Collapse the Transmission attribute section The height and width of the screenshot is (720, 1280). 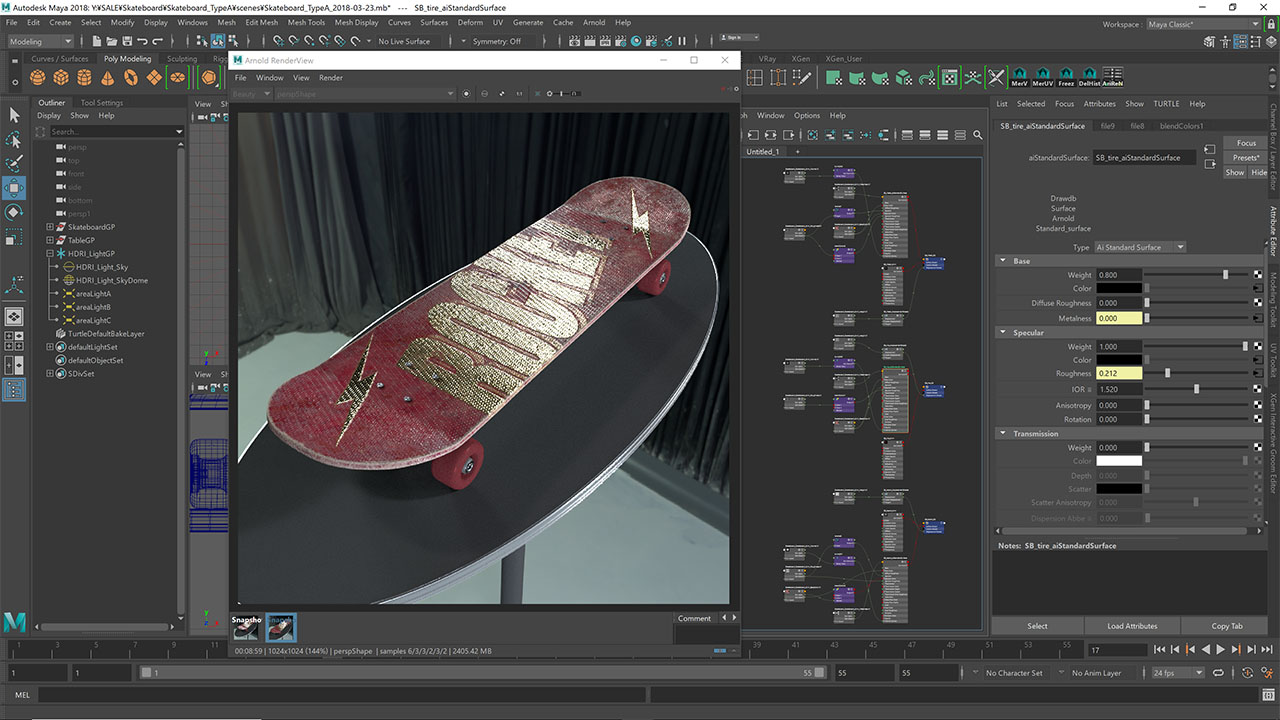click(x=1003, y=434)
